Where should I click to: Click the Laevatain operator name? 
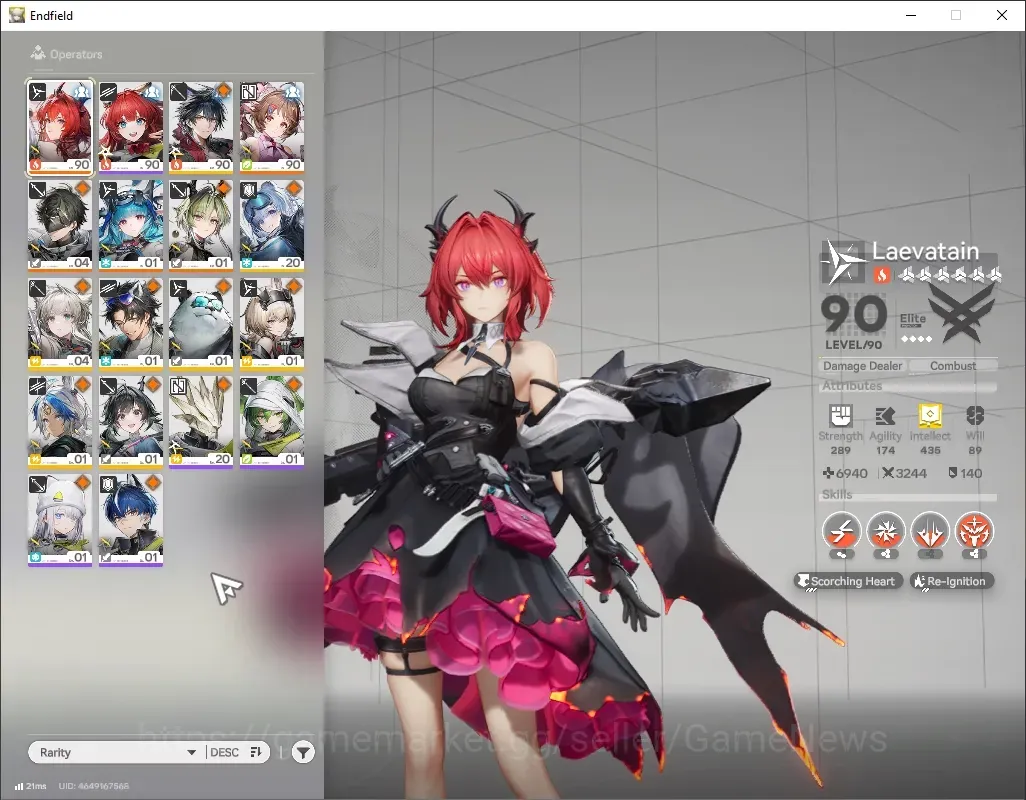(x=925, y=251)
